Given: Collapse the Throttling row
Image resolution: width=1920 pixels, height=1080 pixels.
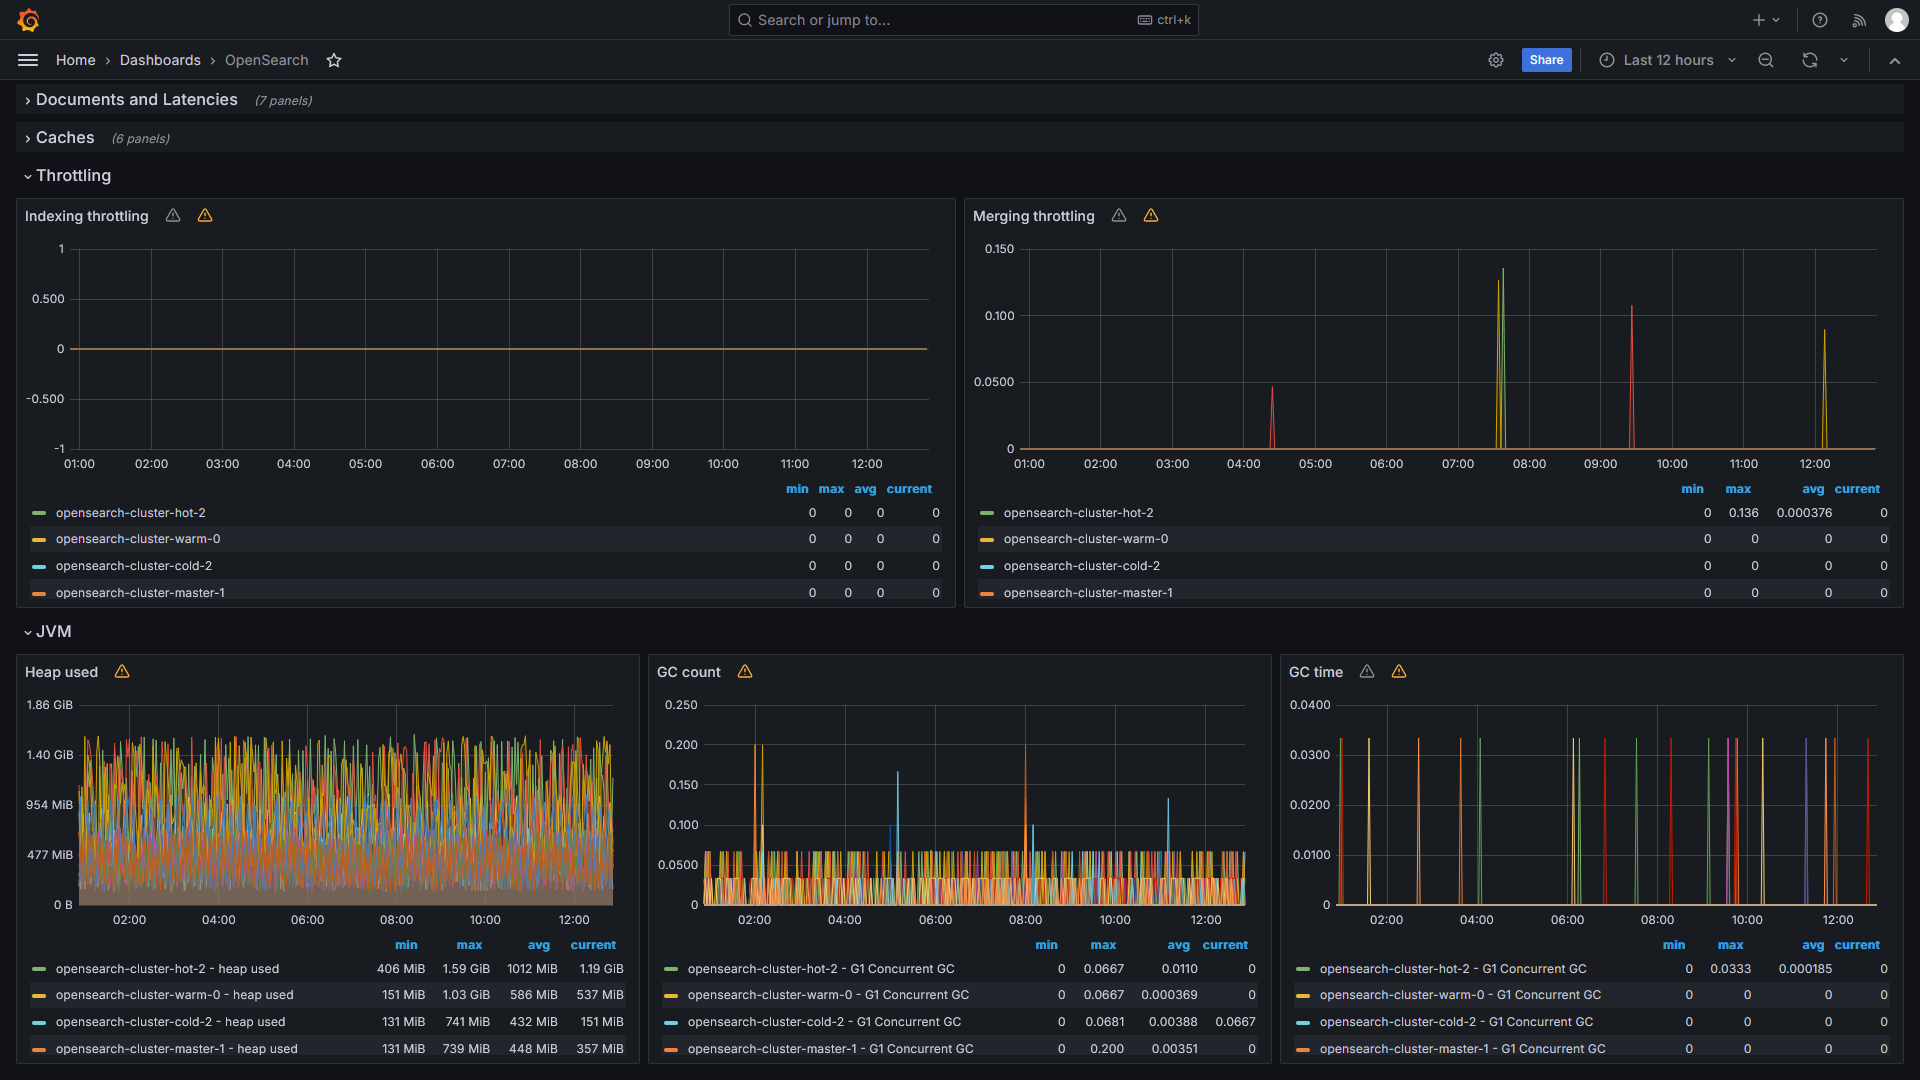Looking at the screenshot, I should (73, 176).
